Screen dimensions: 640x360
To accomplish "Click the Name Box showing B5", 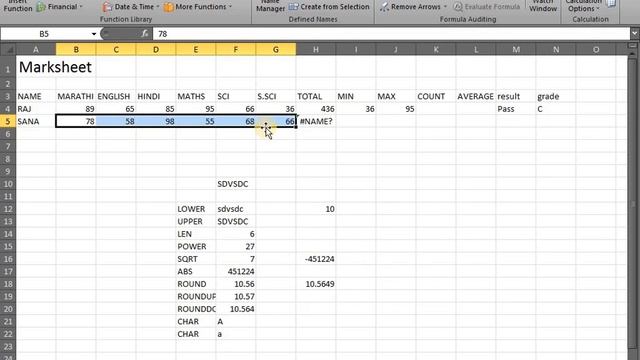I will 44,34.
